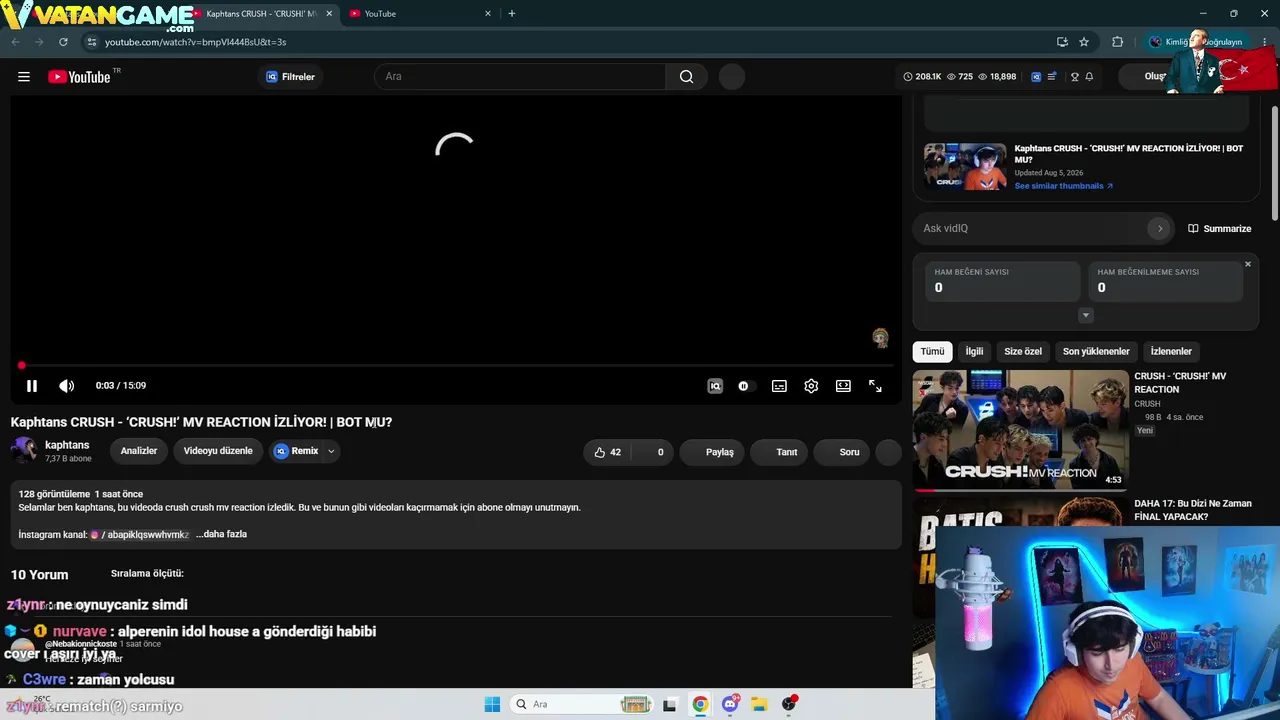The image size is (1280, 720).
Task: Switch the player to theater mode
Action: point(843,386)
